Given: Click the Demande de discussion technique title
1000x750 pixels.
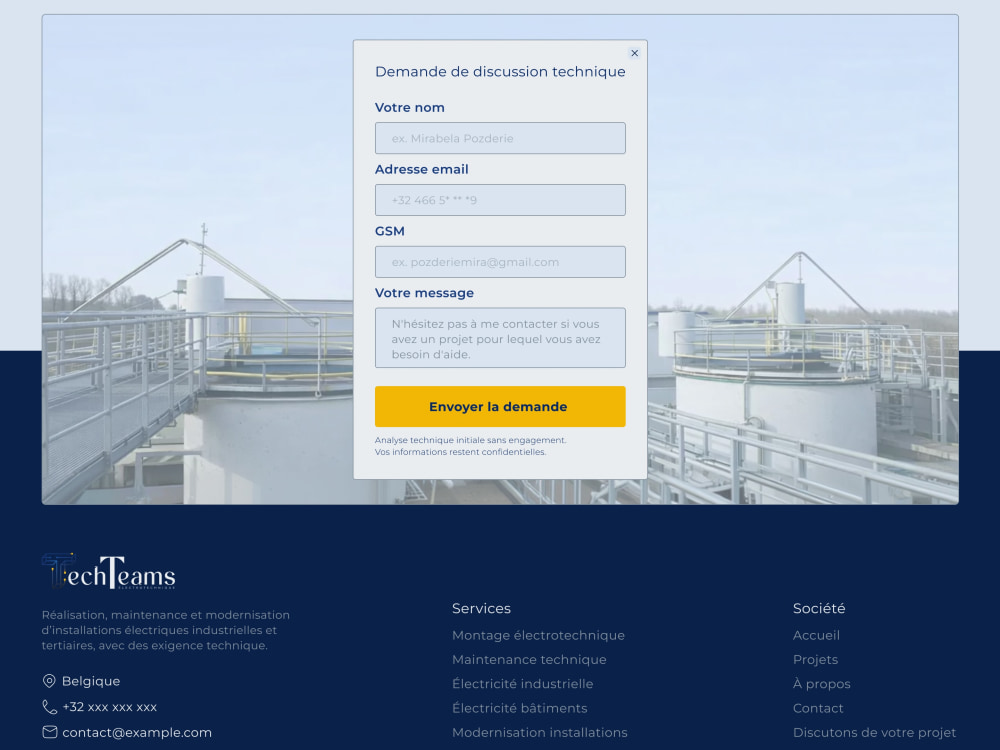Looking at the screenshot, I should point(500,71).
